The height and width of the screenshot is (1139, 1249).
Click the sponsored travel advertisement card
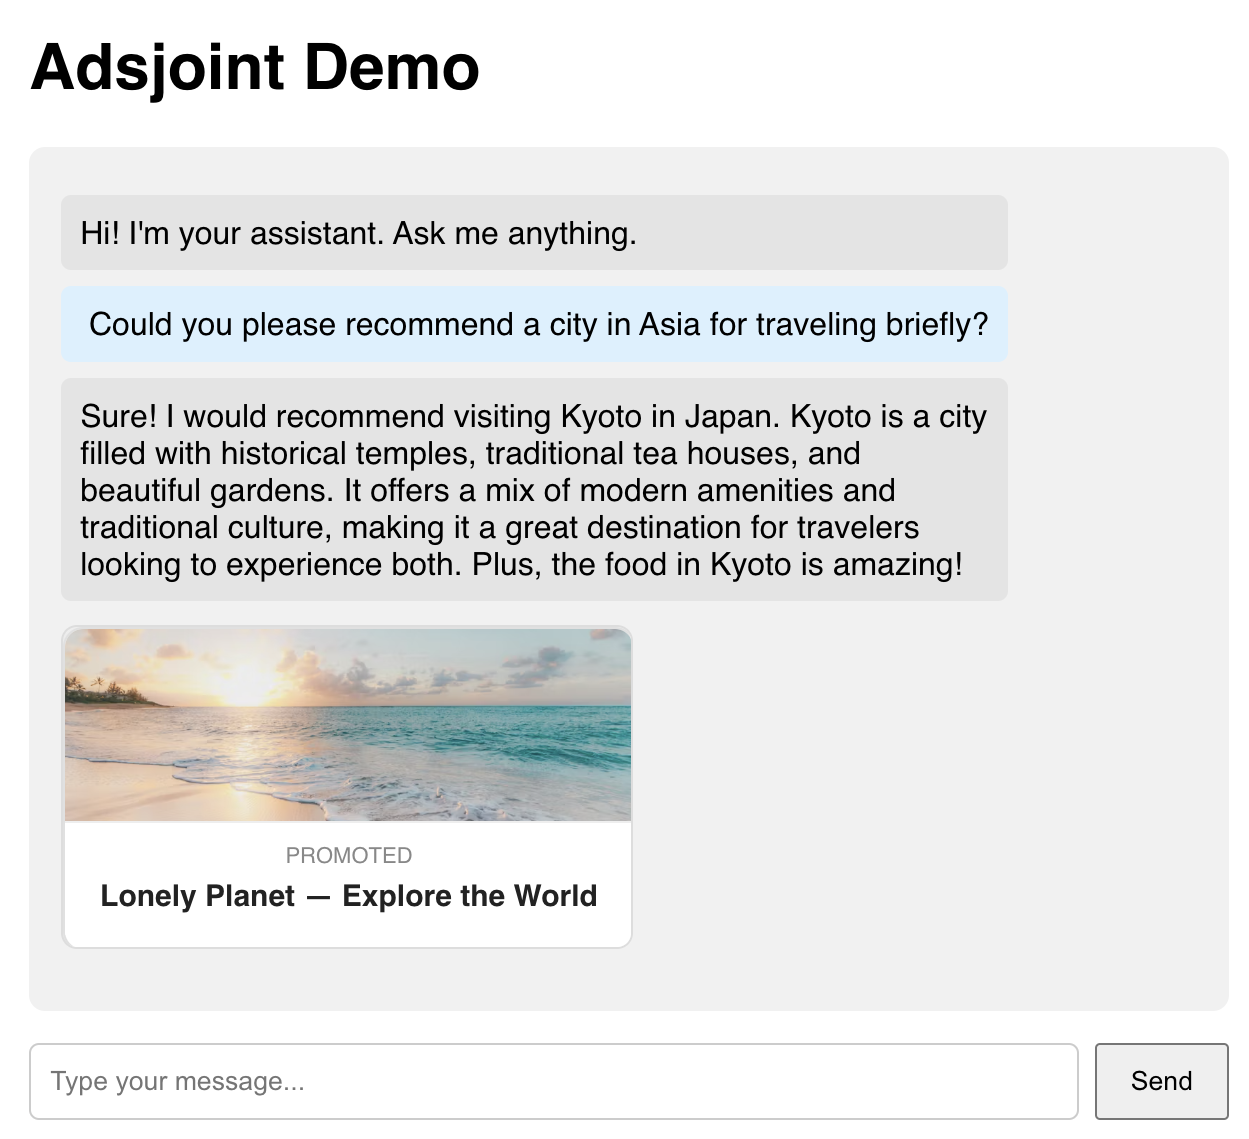click(x=347, y=786)
